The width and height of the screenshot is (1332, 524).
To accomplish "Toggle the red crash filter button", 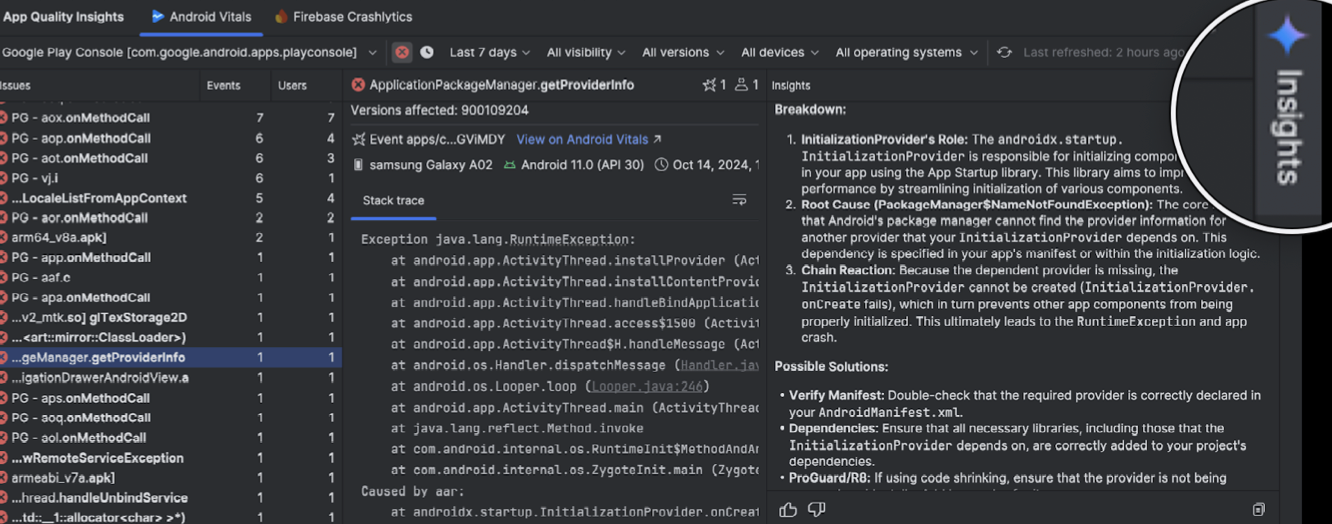I will point(402,53).
